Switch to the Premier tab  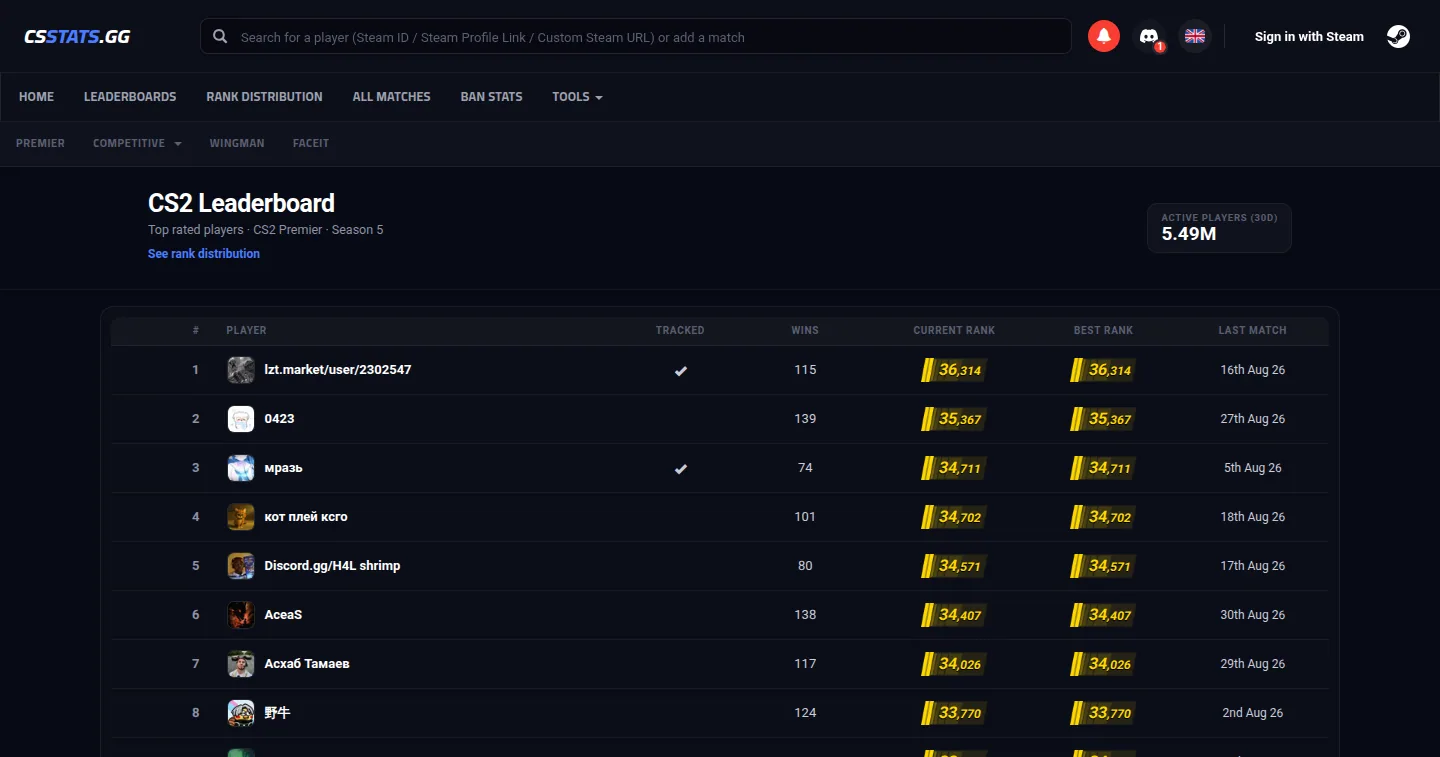[x=40, y=143]
